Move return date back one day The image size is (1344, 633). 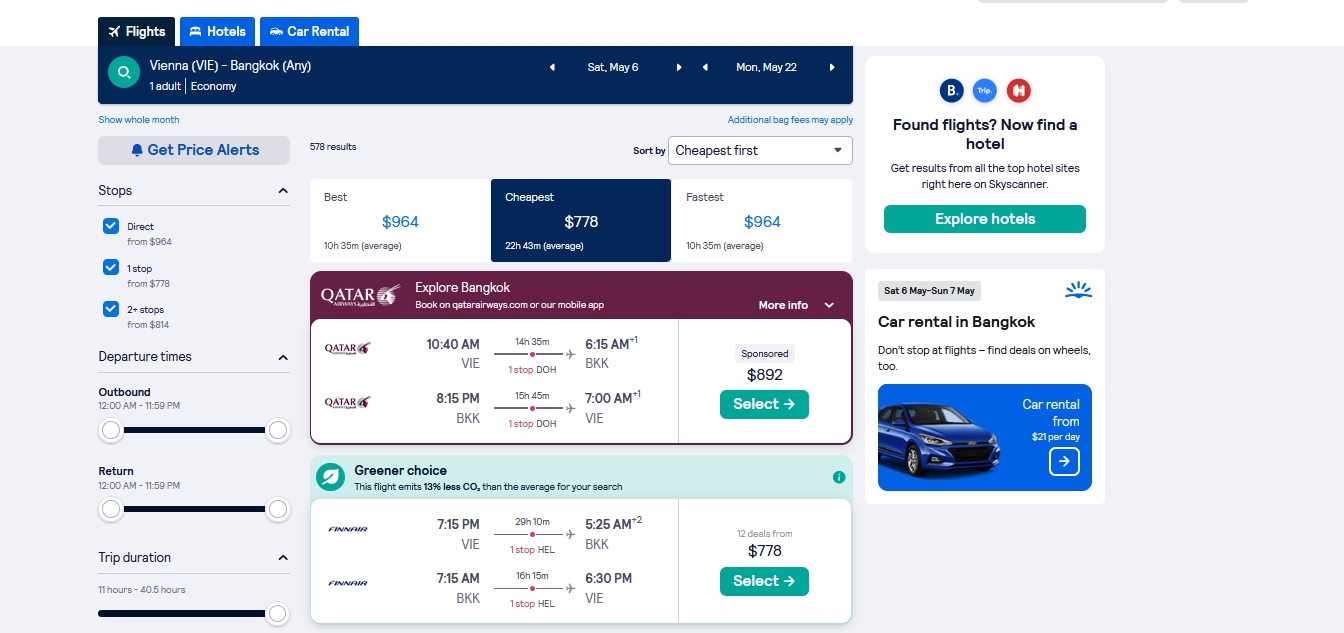(705, 67)
